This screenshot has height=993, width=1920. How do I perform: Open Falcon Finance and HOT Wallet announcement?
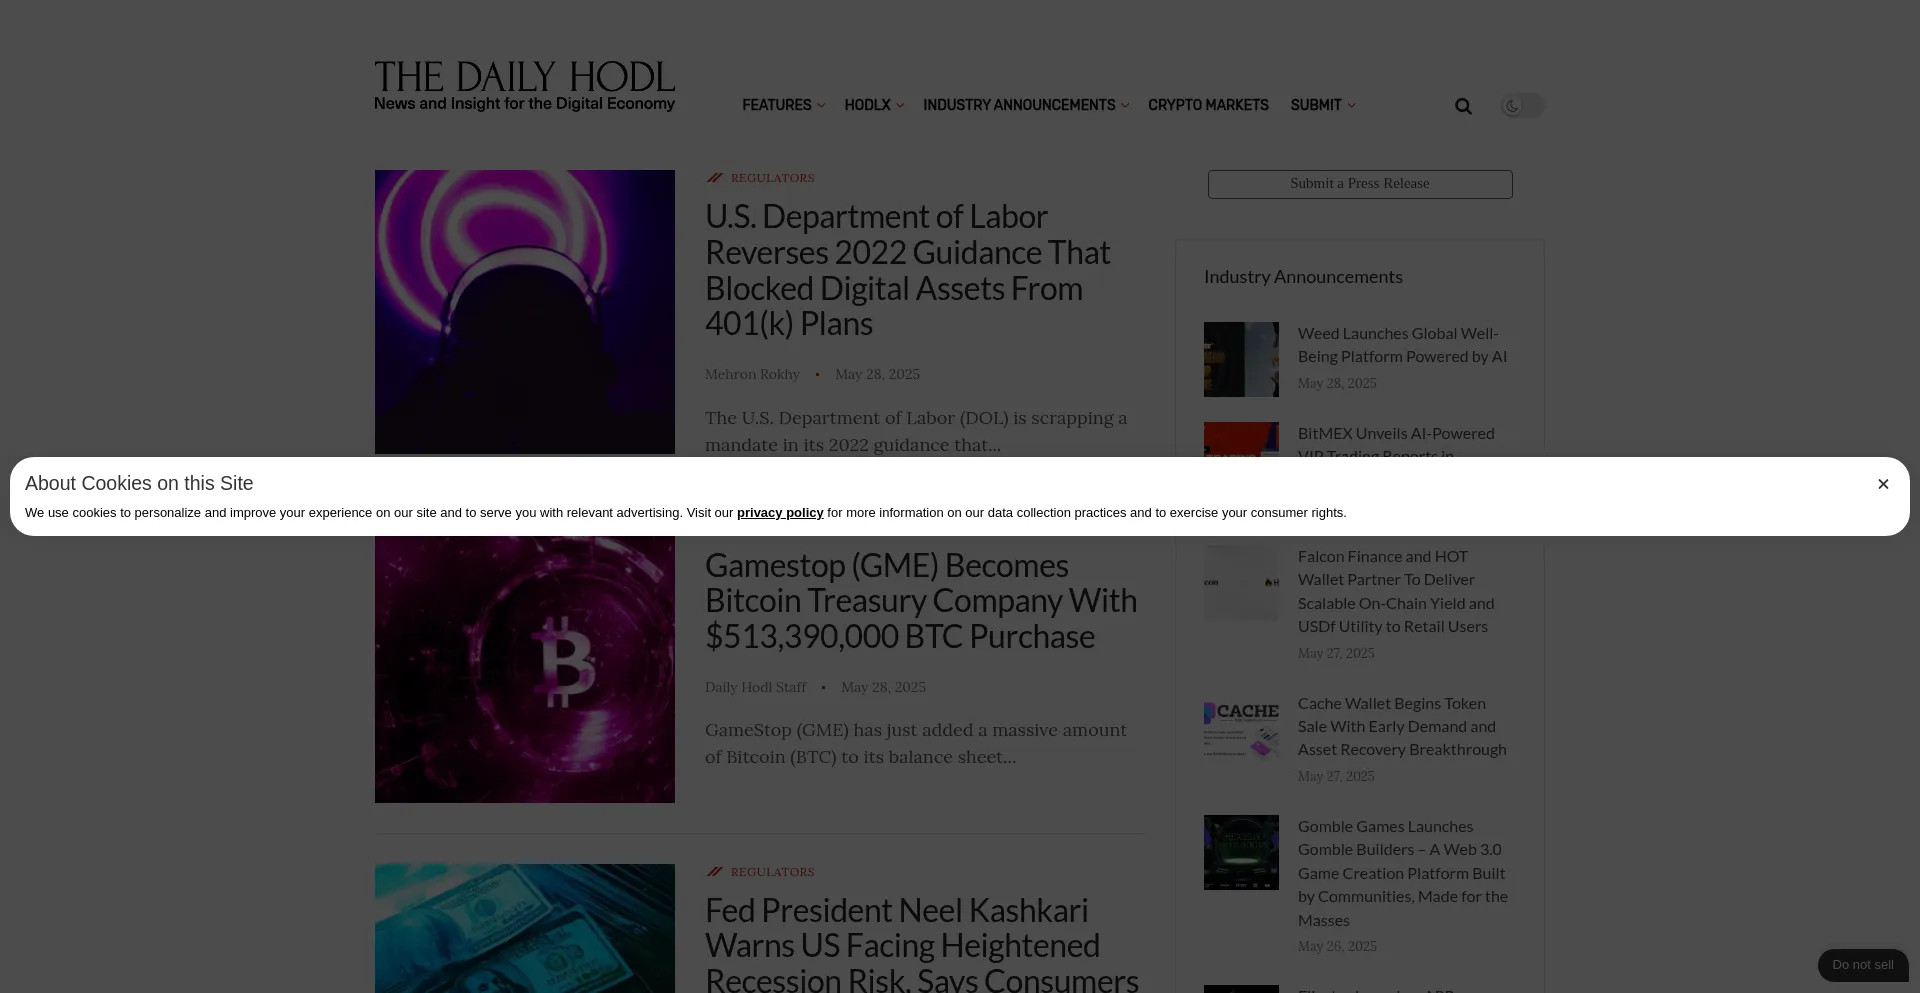(1396, 591)
